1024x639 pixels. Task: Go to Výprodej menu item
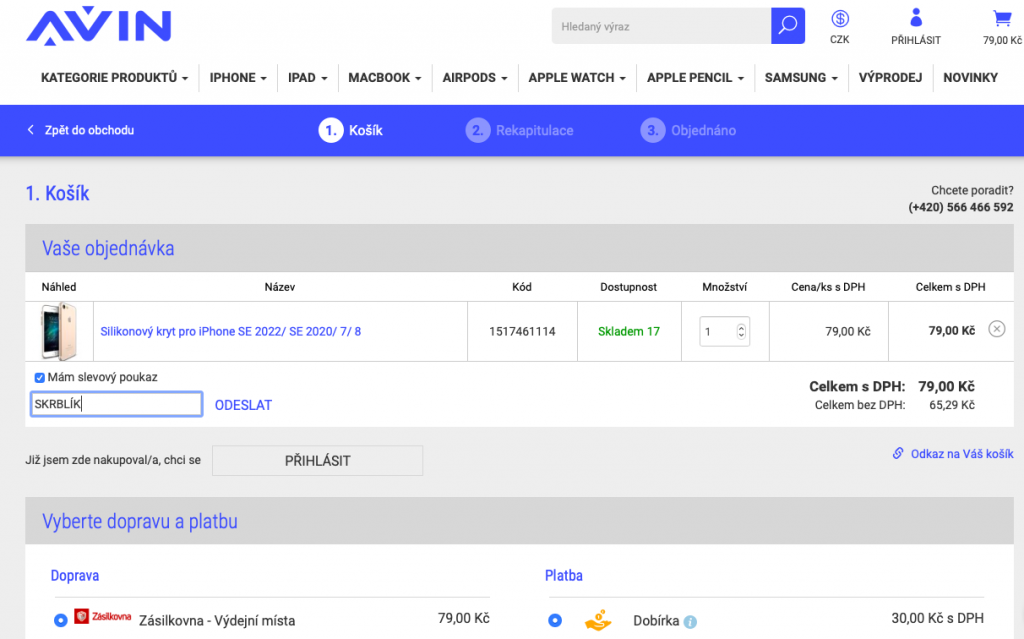pyautogui.click(x=890, y=78)
